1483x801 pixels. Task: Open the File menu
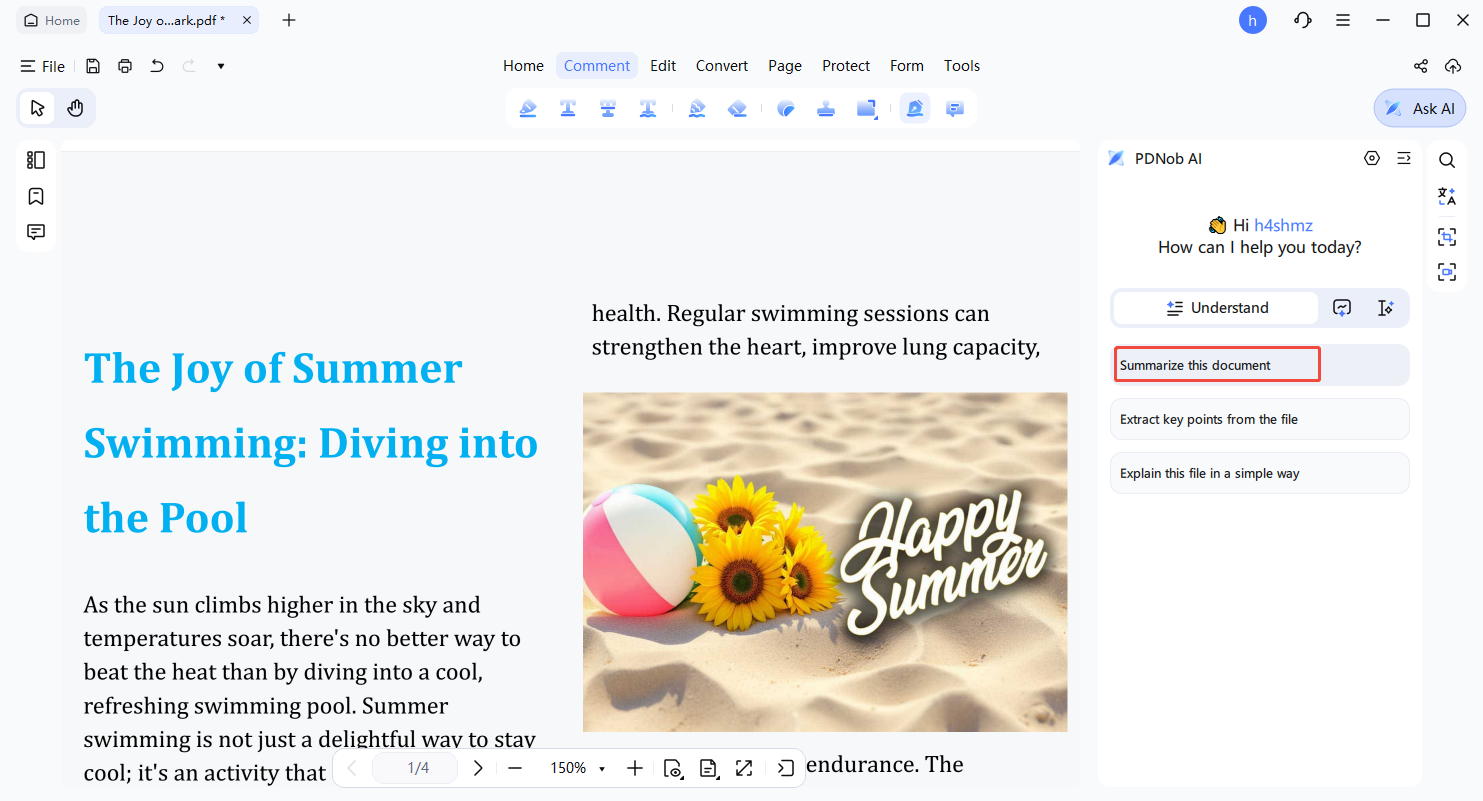pos(42,66)
